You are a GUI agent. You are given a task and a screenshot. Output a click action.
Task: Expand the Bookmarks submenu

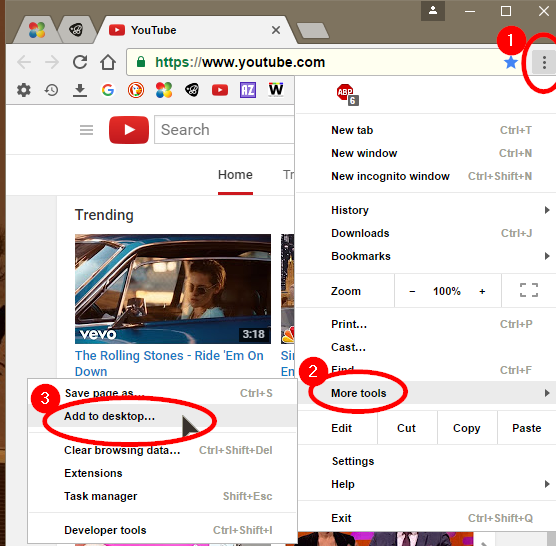pyautogui.click(x=426, y=256)
